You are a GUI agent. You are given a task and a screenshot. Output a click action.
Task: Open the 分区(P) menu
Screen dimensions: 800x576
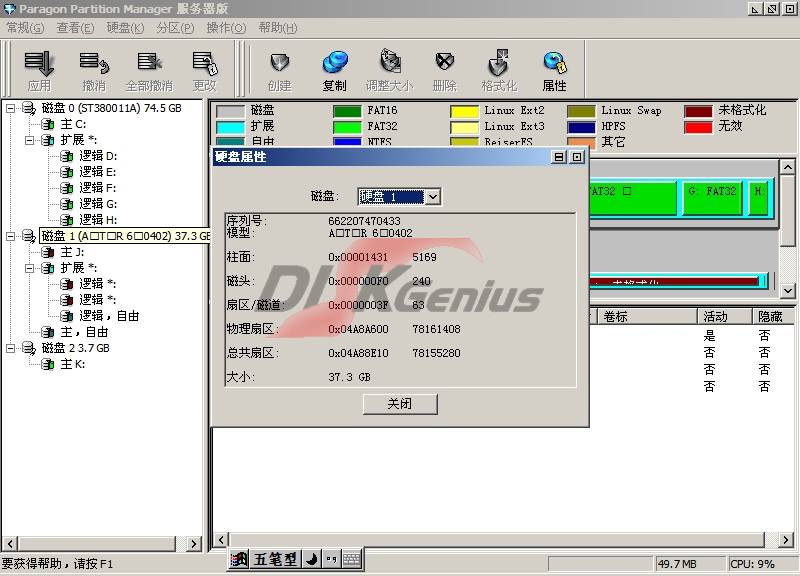coord(176,28)
